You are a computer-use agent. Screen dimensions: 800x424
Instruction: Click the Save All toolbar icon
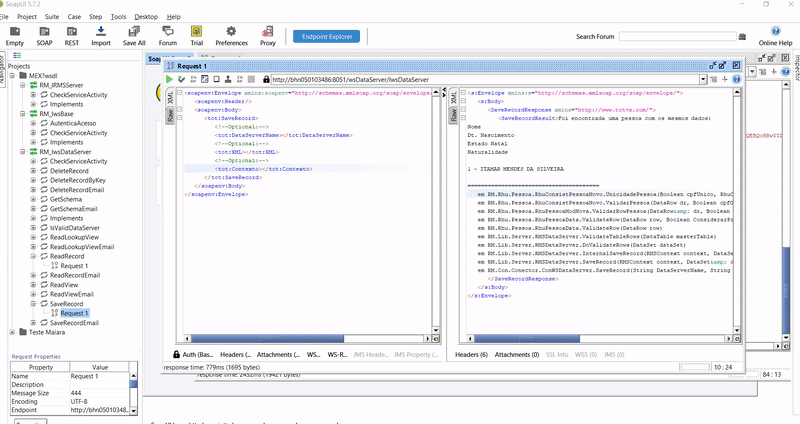(134, 36)
